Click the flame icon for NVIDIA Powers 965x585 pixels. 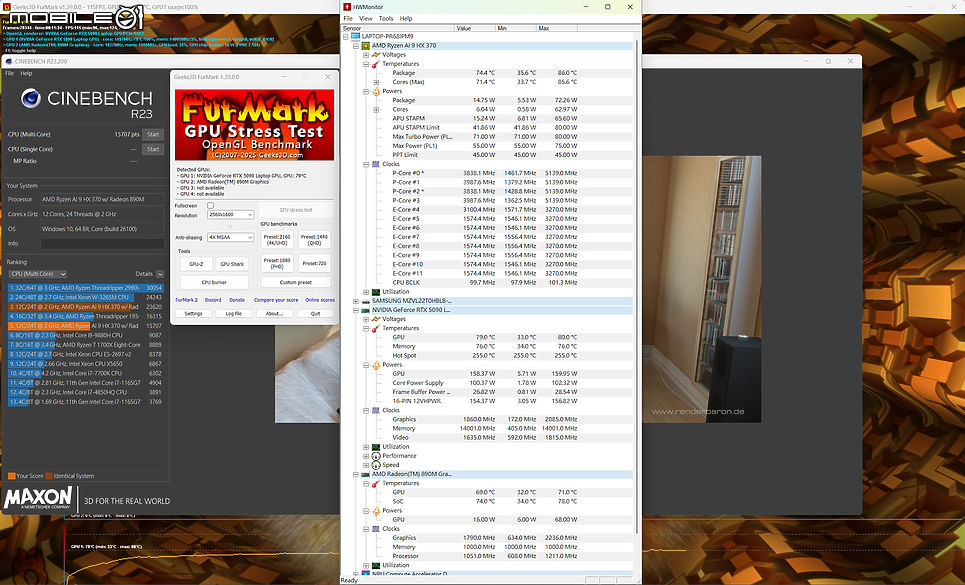(x=375, y=365)
